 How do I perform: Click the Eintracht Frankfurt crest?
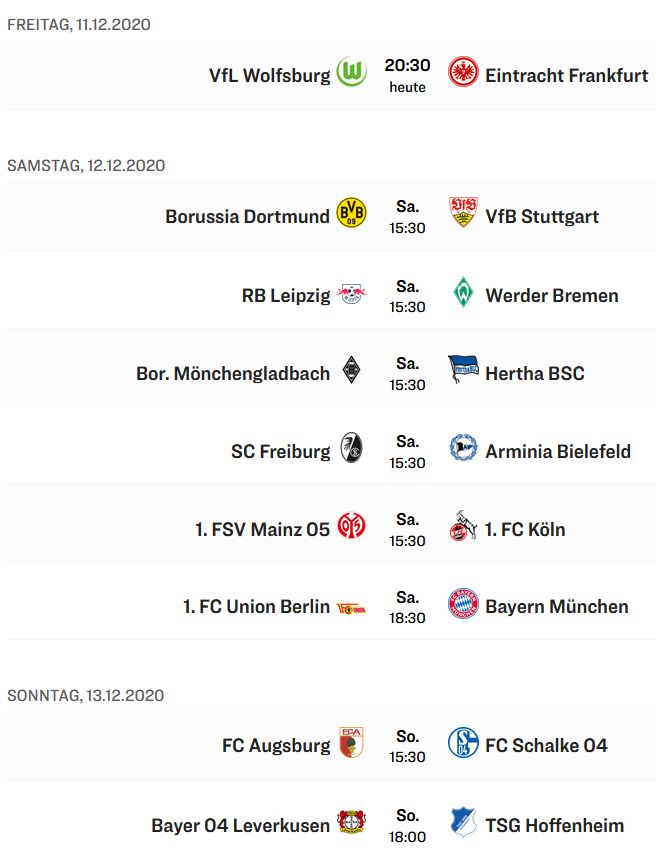pyautogui.click(x=463, y=73)
